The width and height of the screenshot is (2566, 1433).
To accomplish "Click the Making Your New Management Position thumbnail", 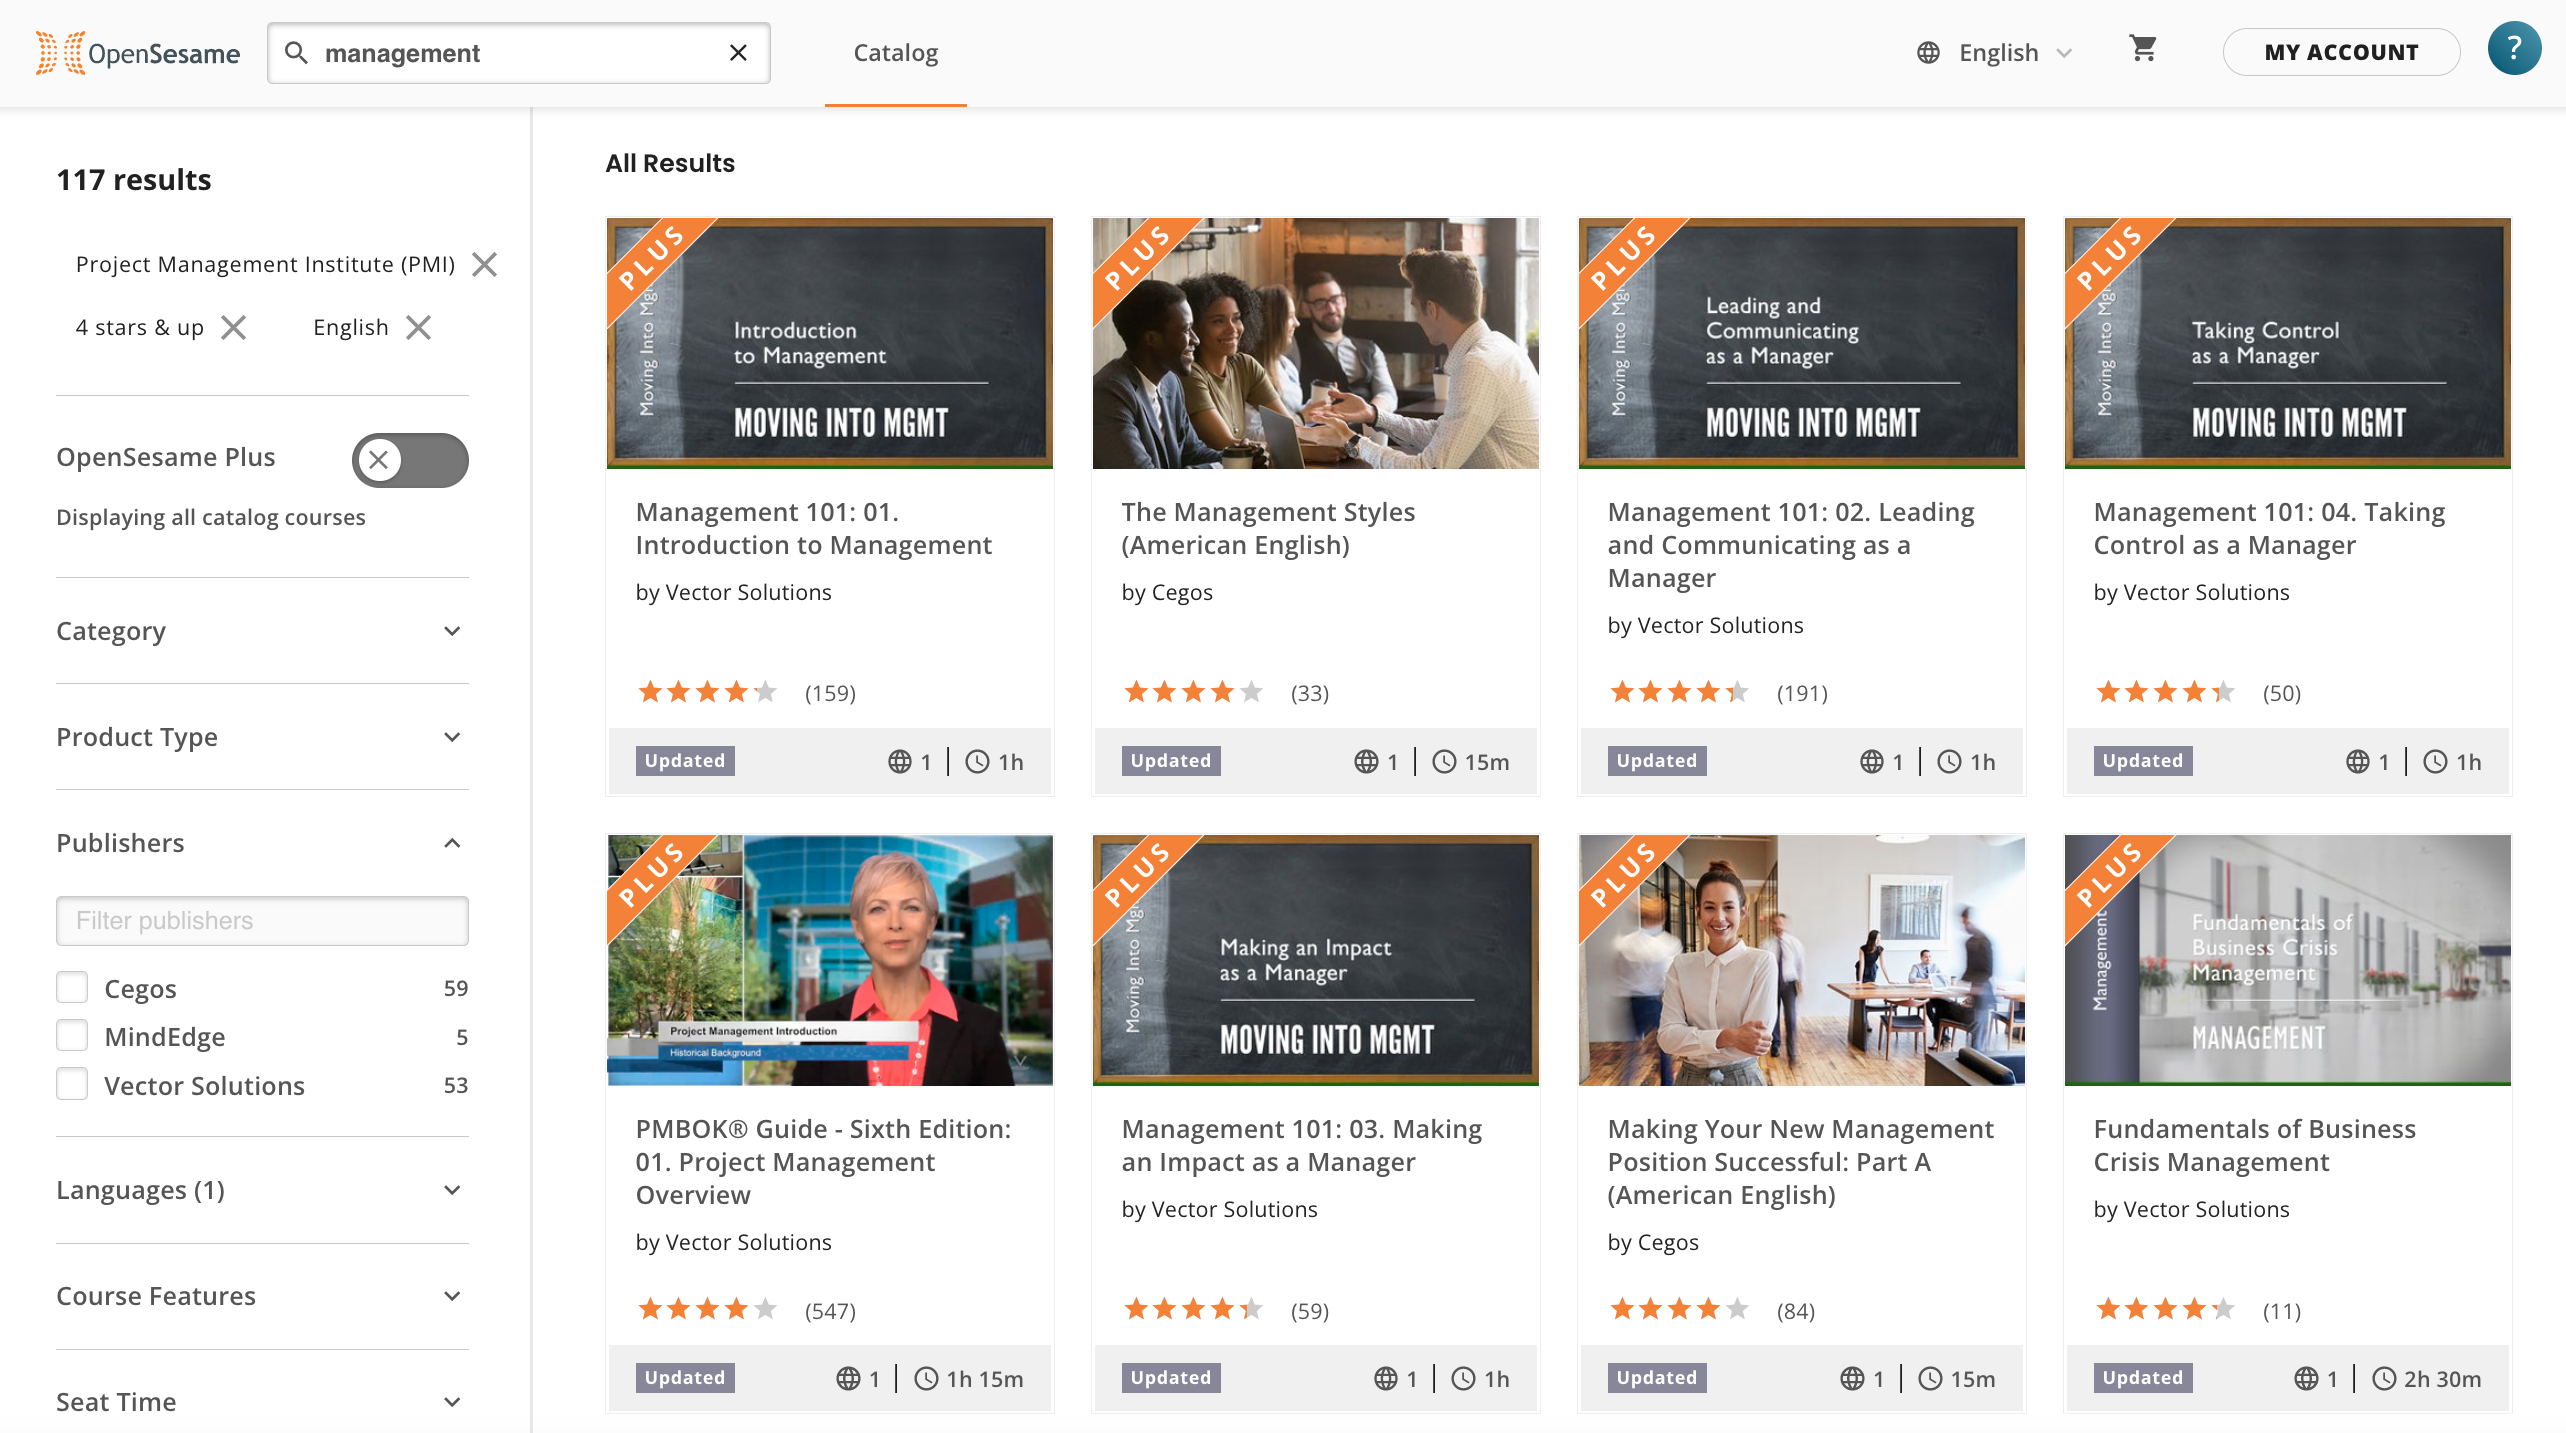I will pyautogui.click(x=1801, y=960).
